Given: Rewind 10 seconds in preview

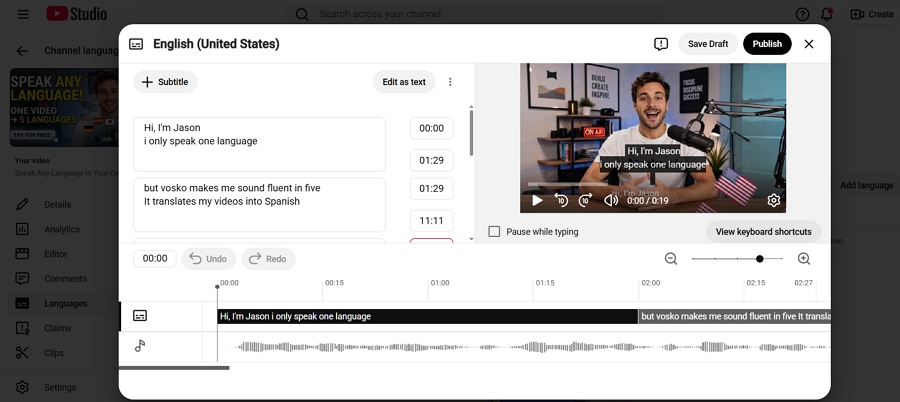Looking at the screenshot, I should [x=561, y=200].
